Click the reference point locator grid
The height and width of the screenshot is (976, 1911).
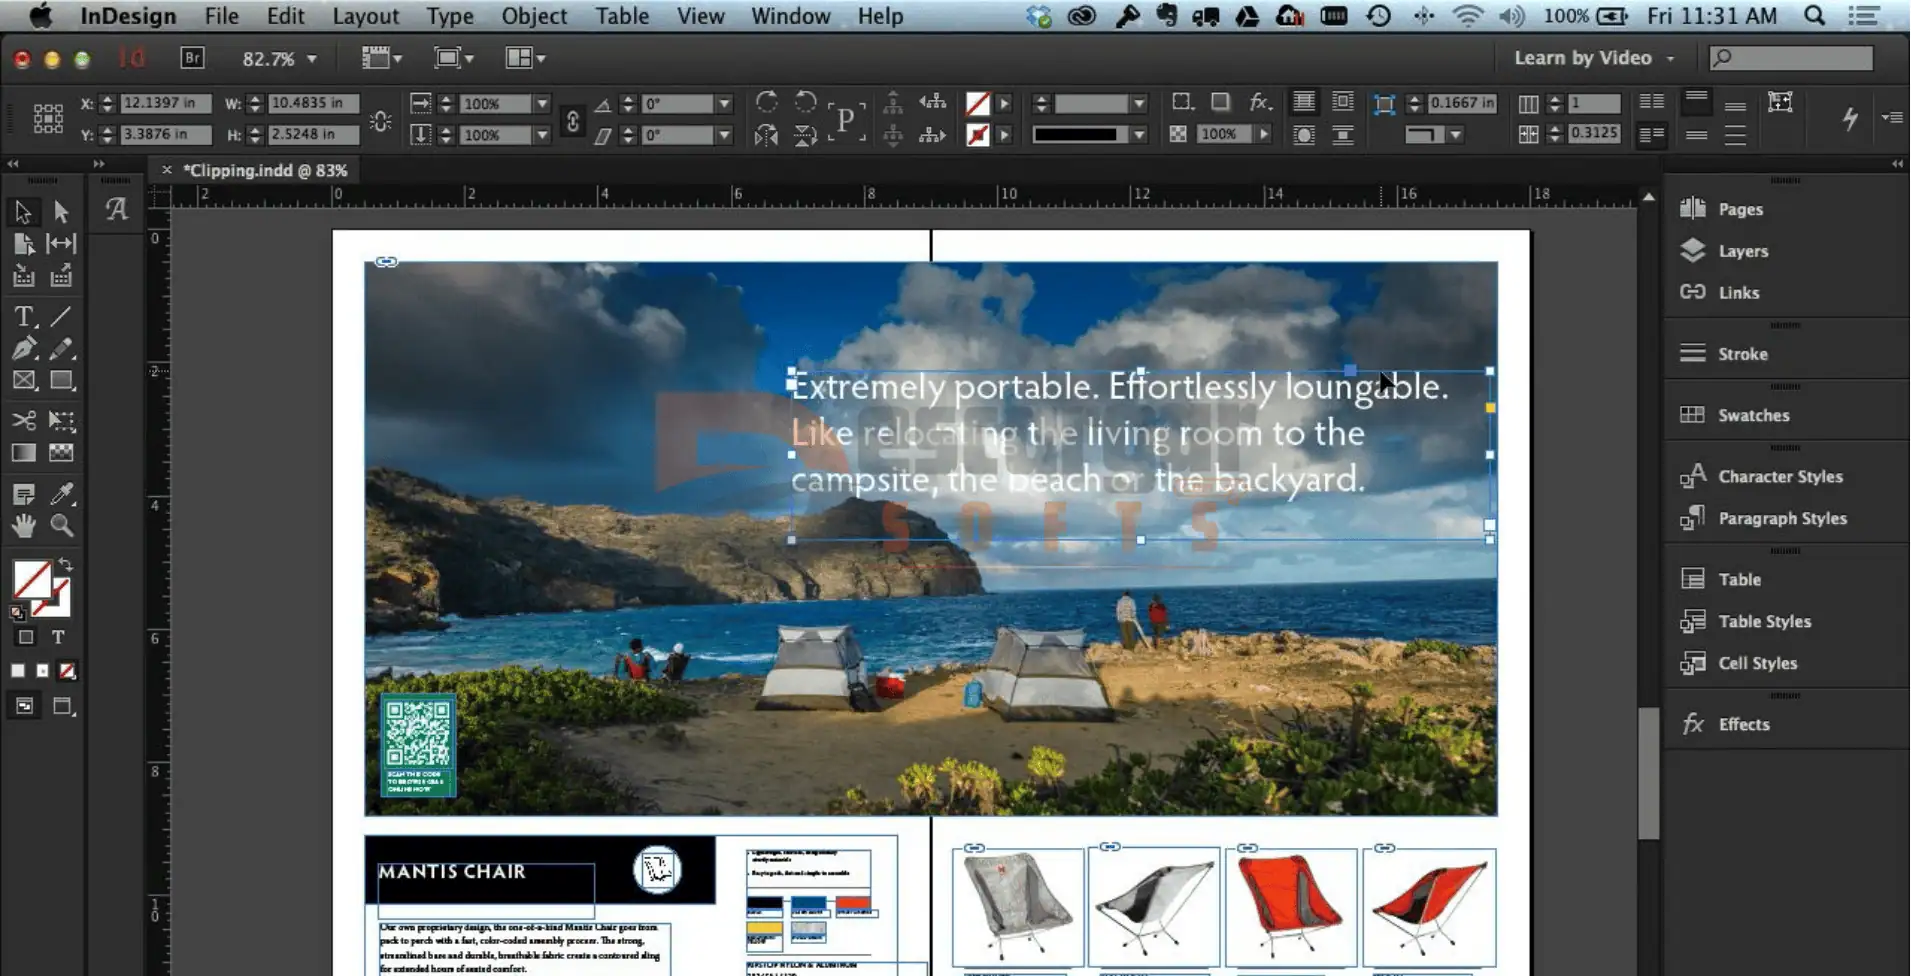pyautogui.click(x=47, y=118)
